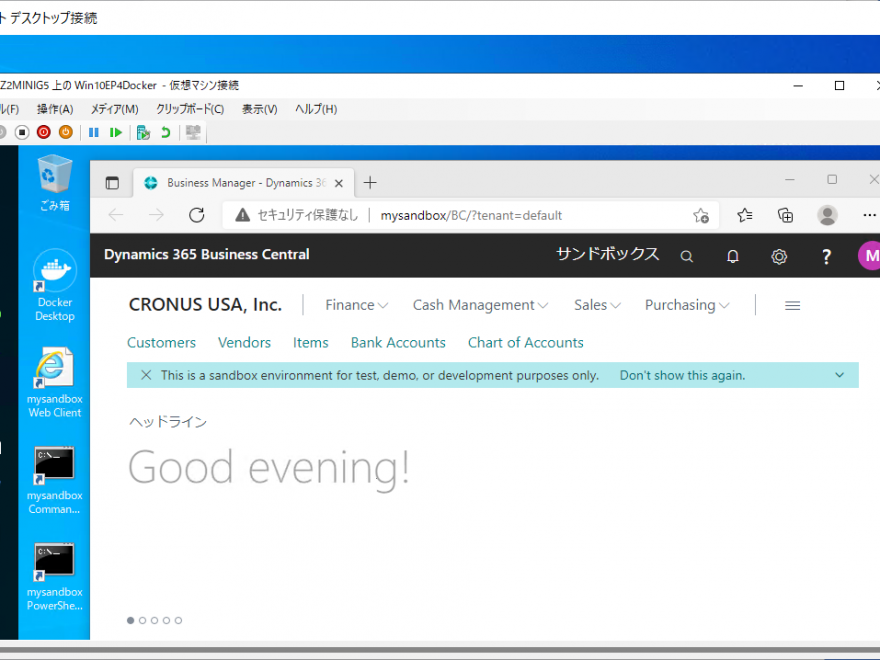Click the green revert checkpoint icon

point(166,132)
